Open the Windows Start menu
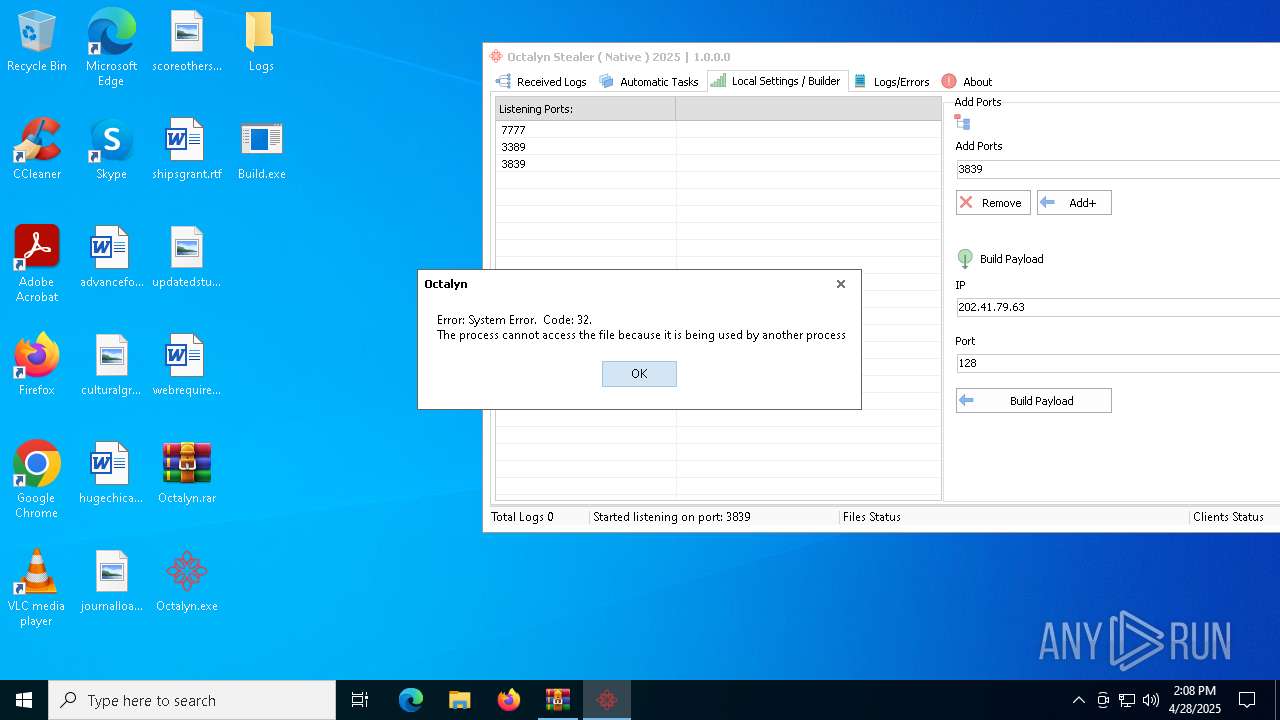 click(x=24, y=700)
